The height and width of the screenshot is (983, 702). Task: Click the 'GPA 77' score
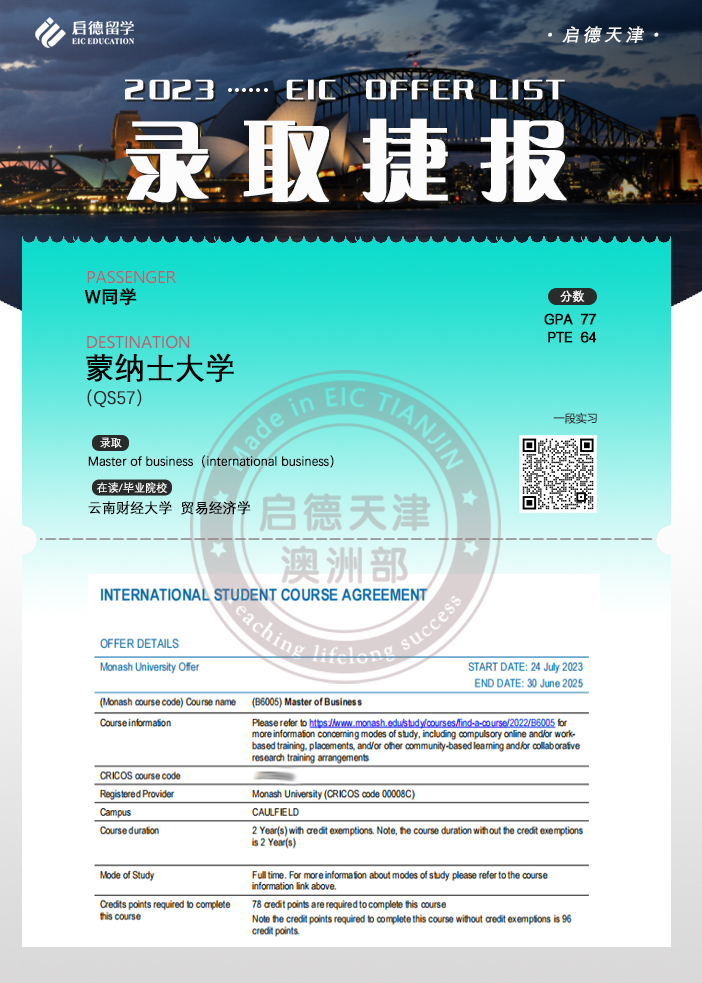tap(570, 319)
